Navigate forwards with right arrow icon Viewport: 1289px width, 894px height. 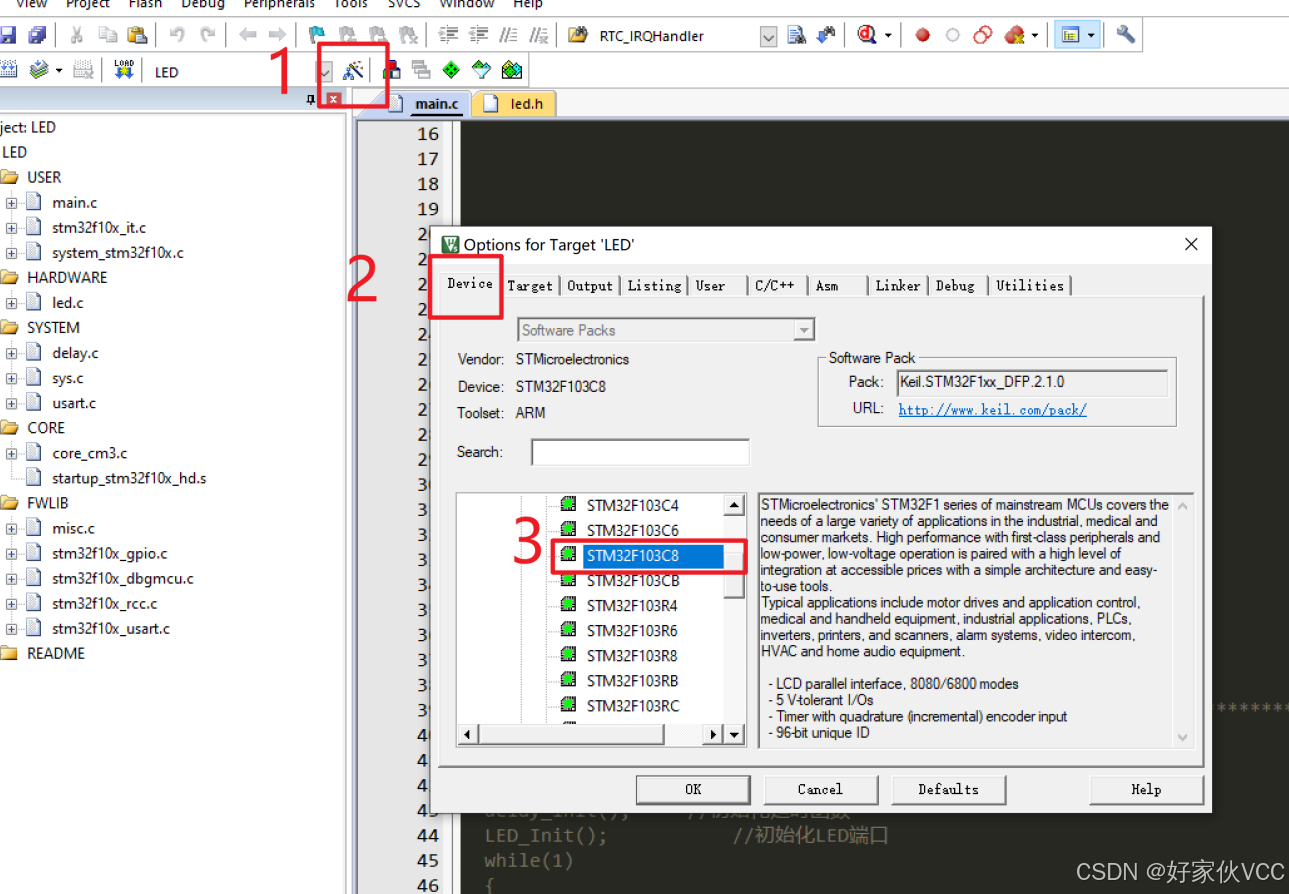(278, 35)
